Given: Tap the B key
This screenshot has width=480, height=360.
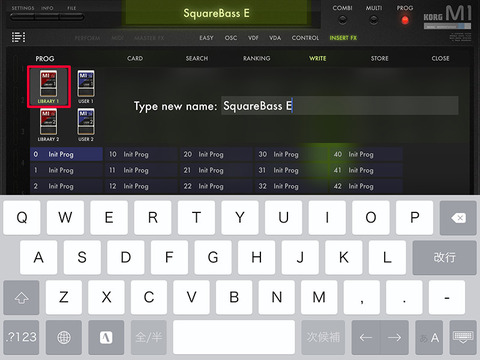Looking at the screenshot, I should pyautogui.click(x=234, y=297).
